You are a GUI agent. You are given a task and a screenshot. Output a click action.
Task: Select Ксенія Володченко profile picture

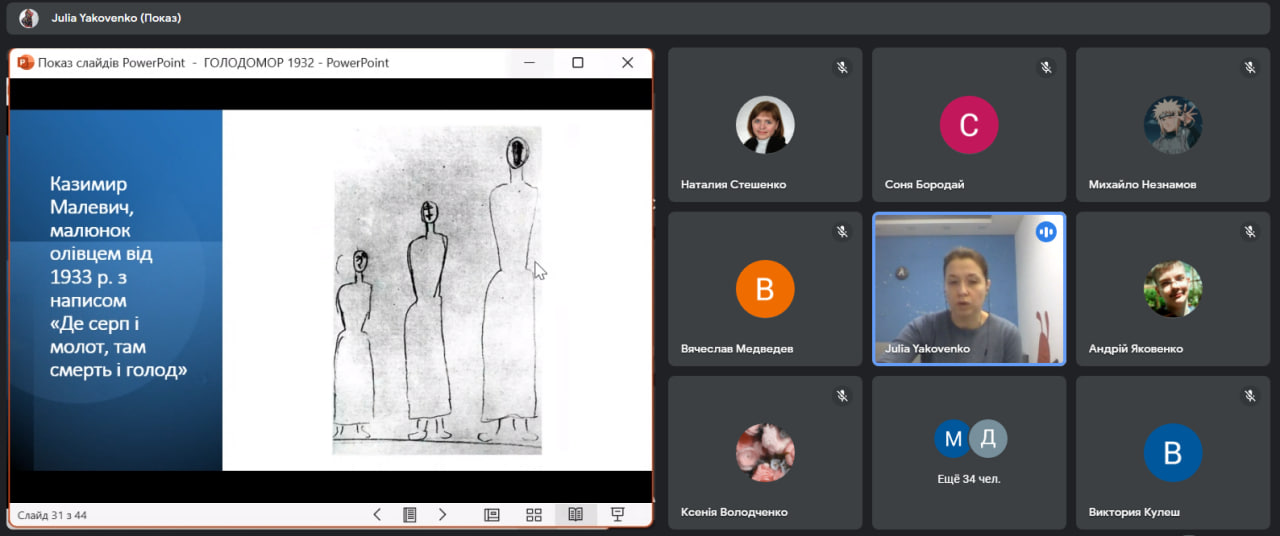tap(765, 453)
